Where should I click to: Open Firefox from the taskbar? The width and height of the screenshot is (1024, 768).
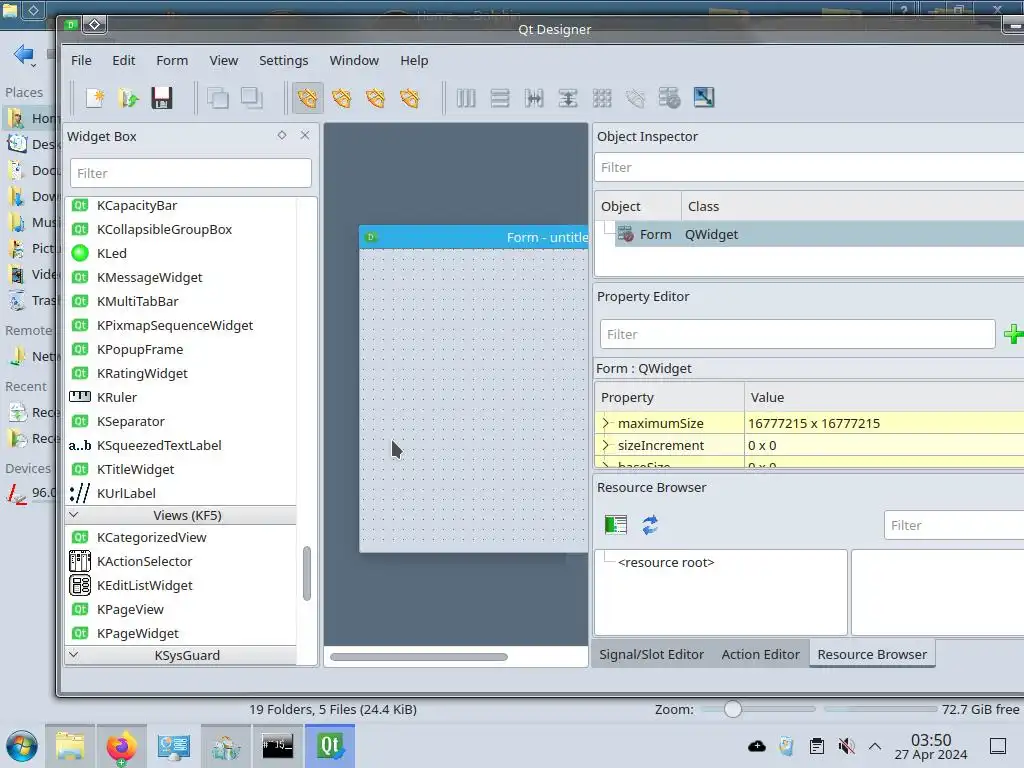[121, 746]
